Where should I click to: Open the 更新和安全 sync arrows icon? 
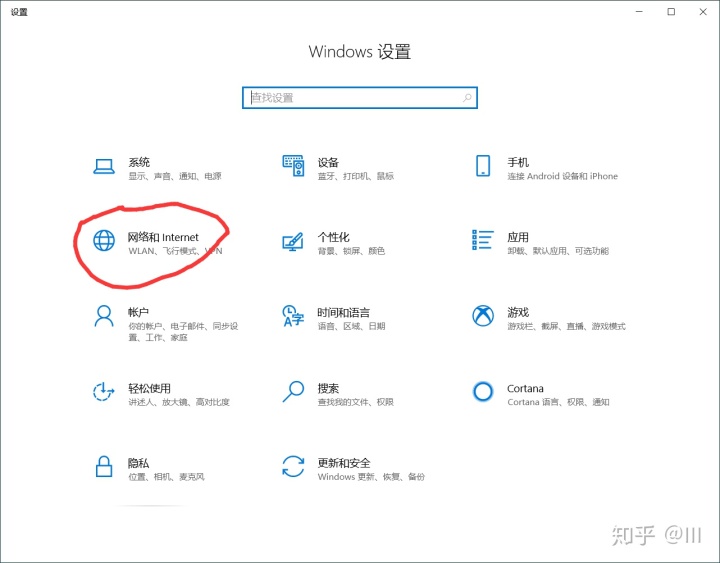[x=293, y=467]
